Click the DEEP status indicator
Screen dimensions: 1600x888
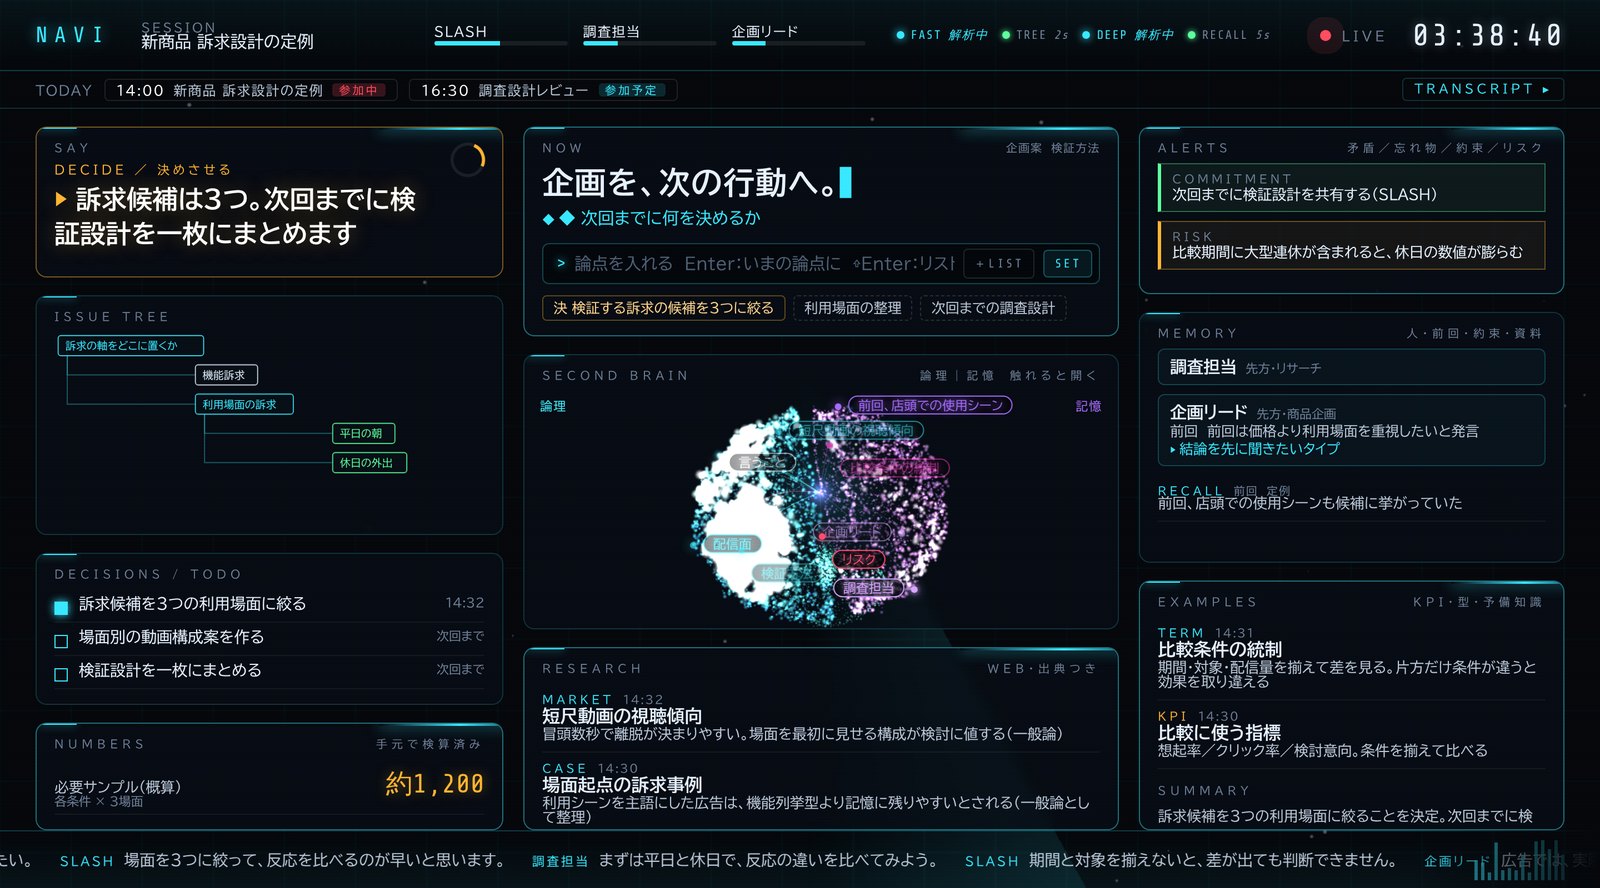1128,35
